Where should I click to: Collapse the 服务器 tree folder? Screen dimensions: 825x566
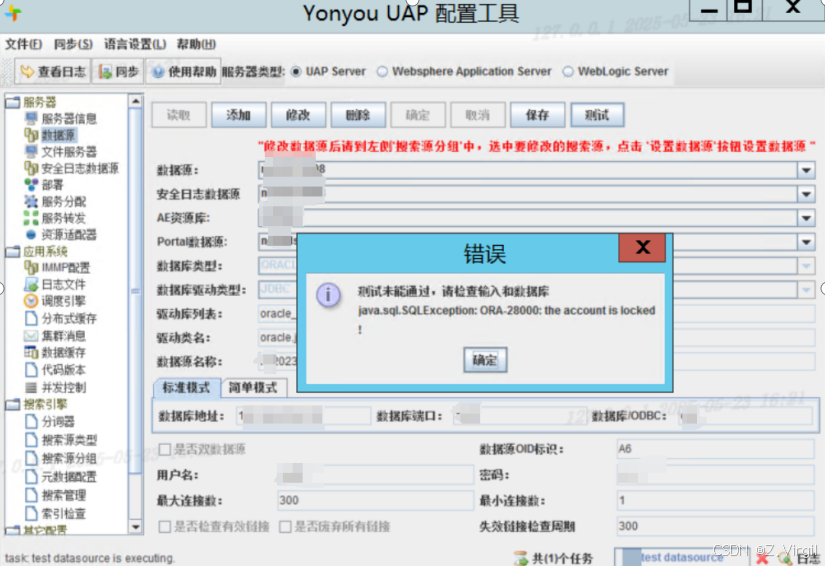coord(13,102)
